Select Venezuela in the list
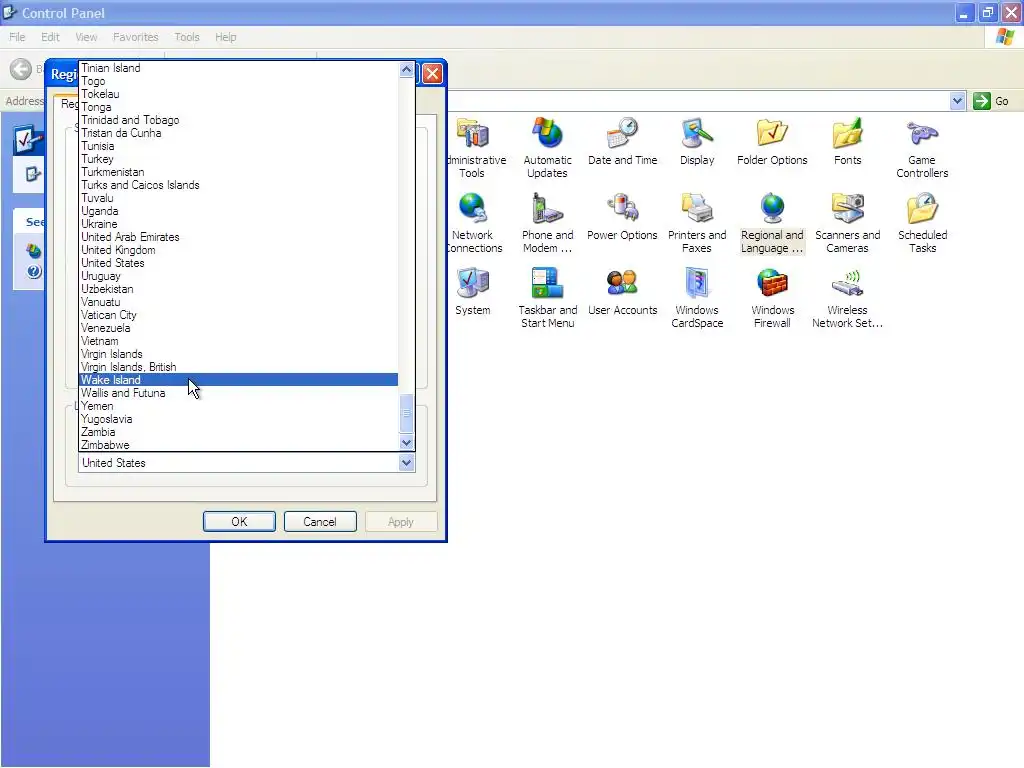The height and width of the screenshot is (768, 1024). click(x=238, y=328)
